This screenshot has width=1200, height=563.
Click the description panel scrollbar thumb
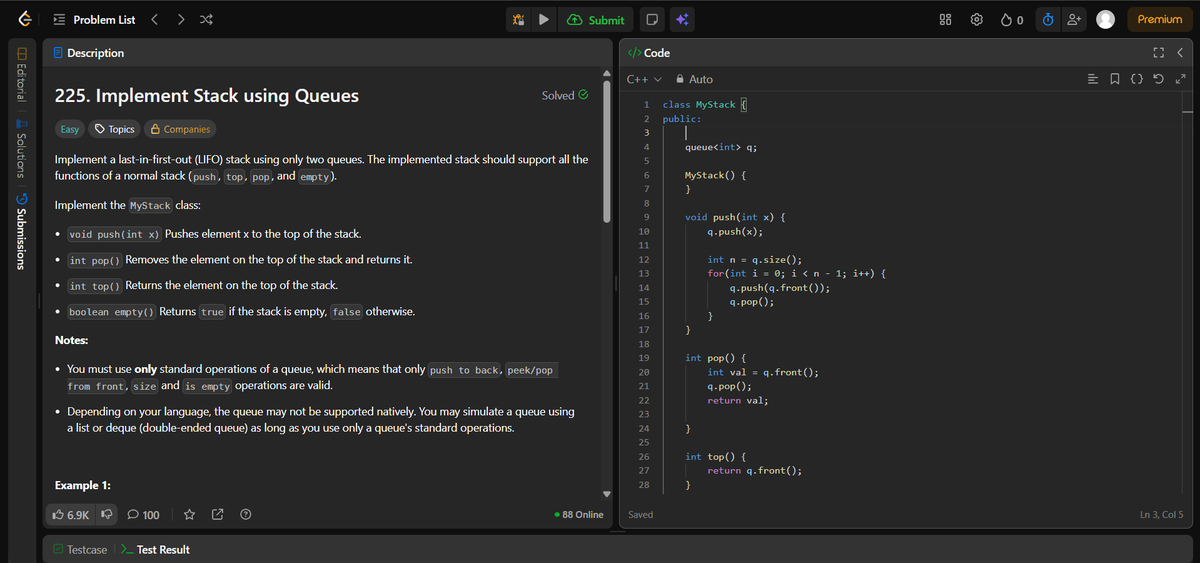606,150
